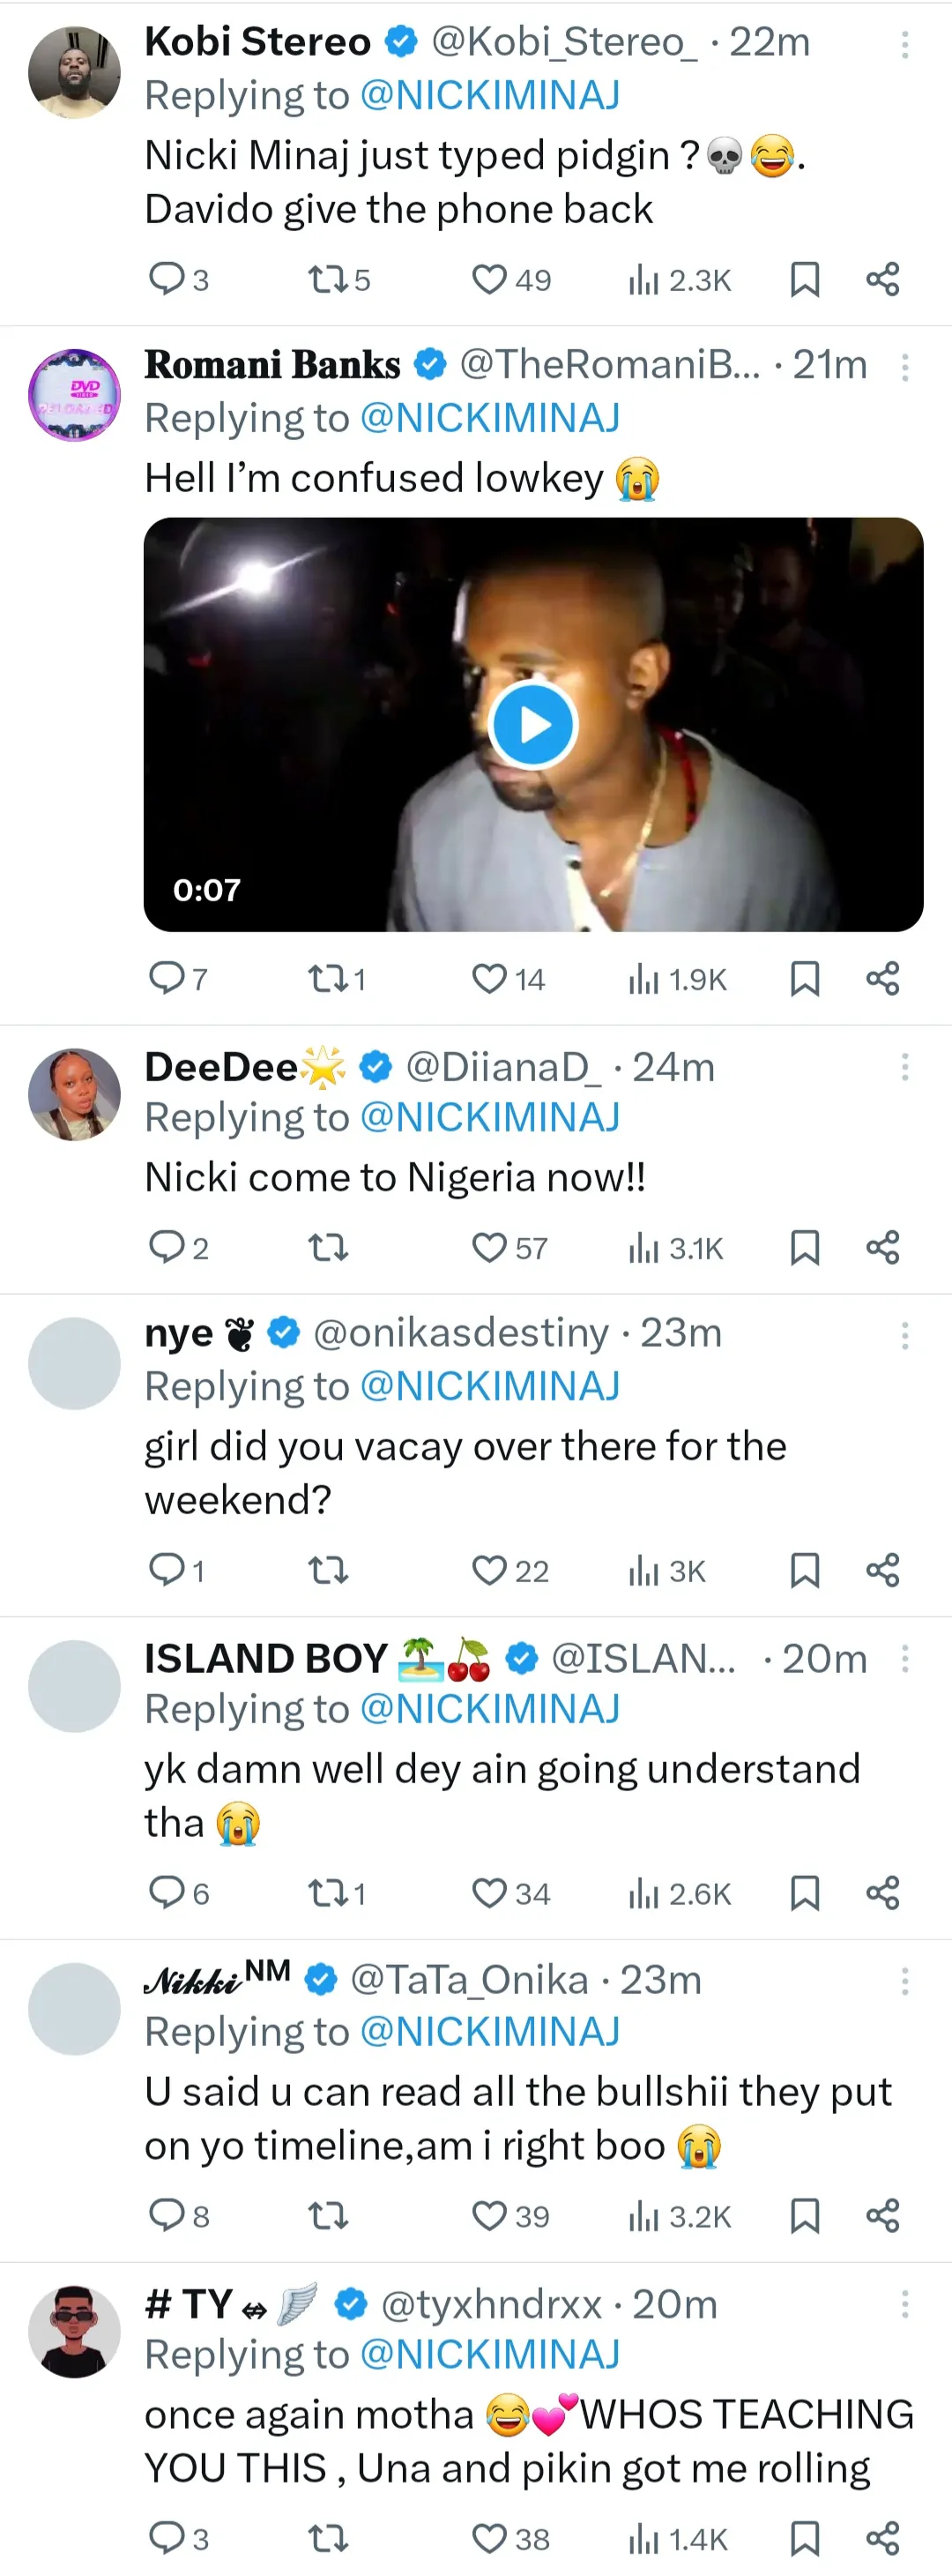This screenshot has height=2576, width=952.
Task: Comment on Nikki's reply with 8 comments
Action: click(166, 2215)
